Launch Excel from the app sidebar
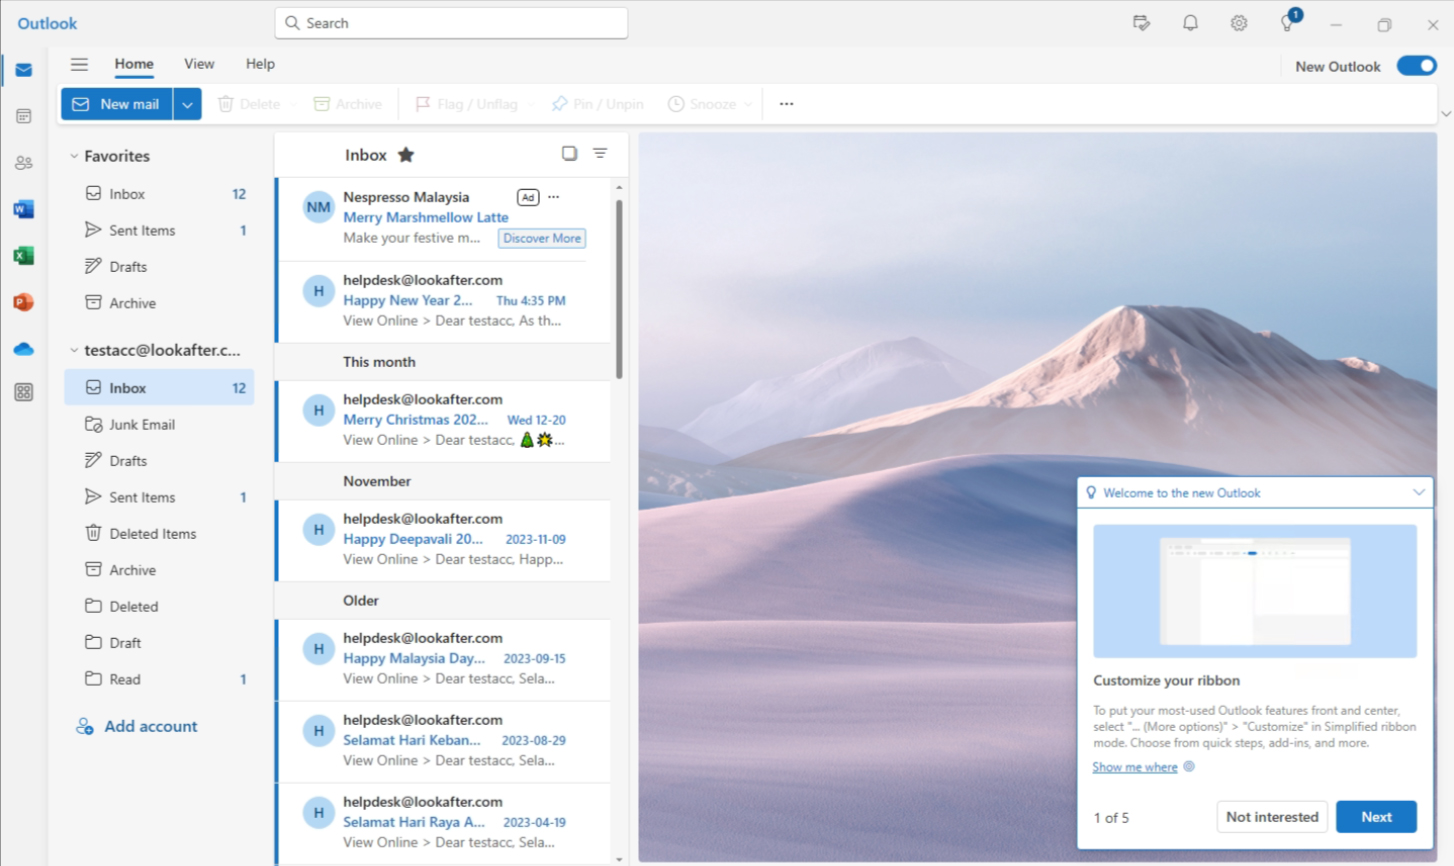This screenshot has height=866, width=1454. tap(24, 256)
